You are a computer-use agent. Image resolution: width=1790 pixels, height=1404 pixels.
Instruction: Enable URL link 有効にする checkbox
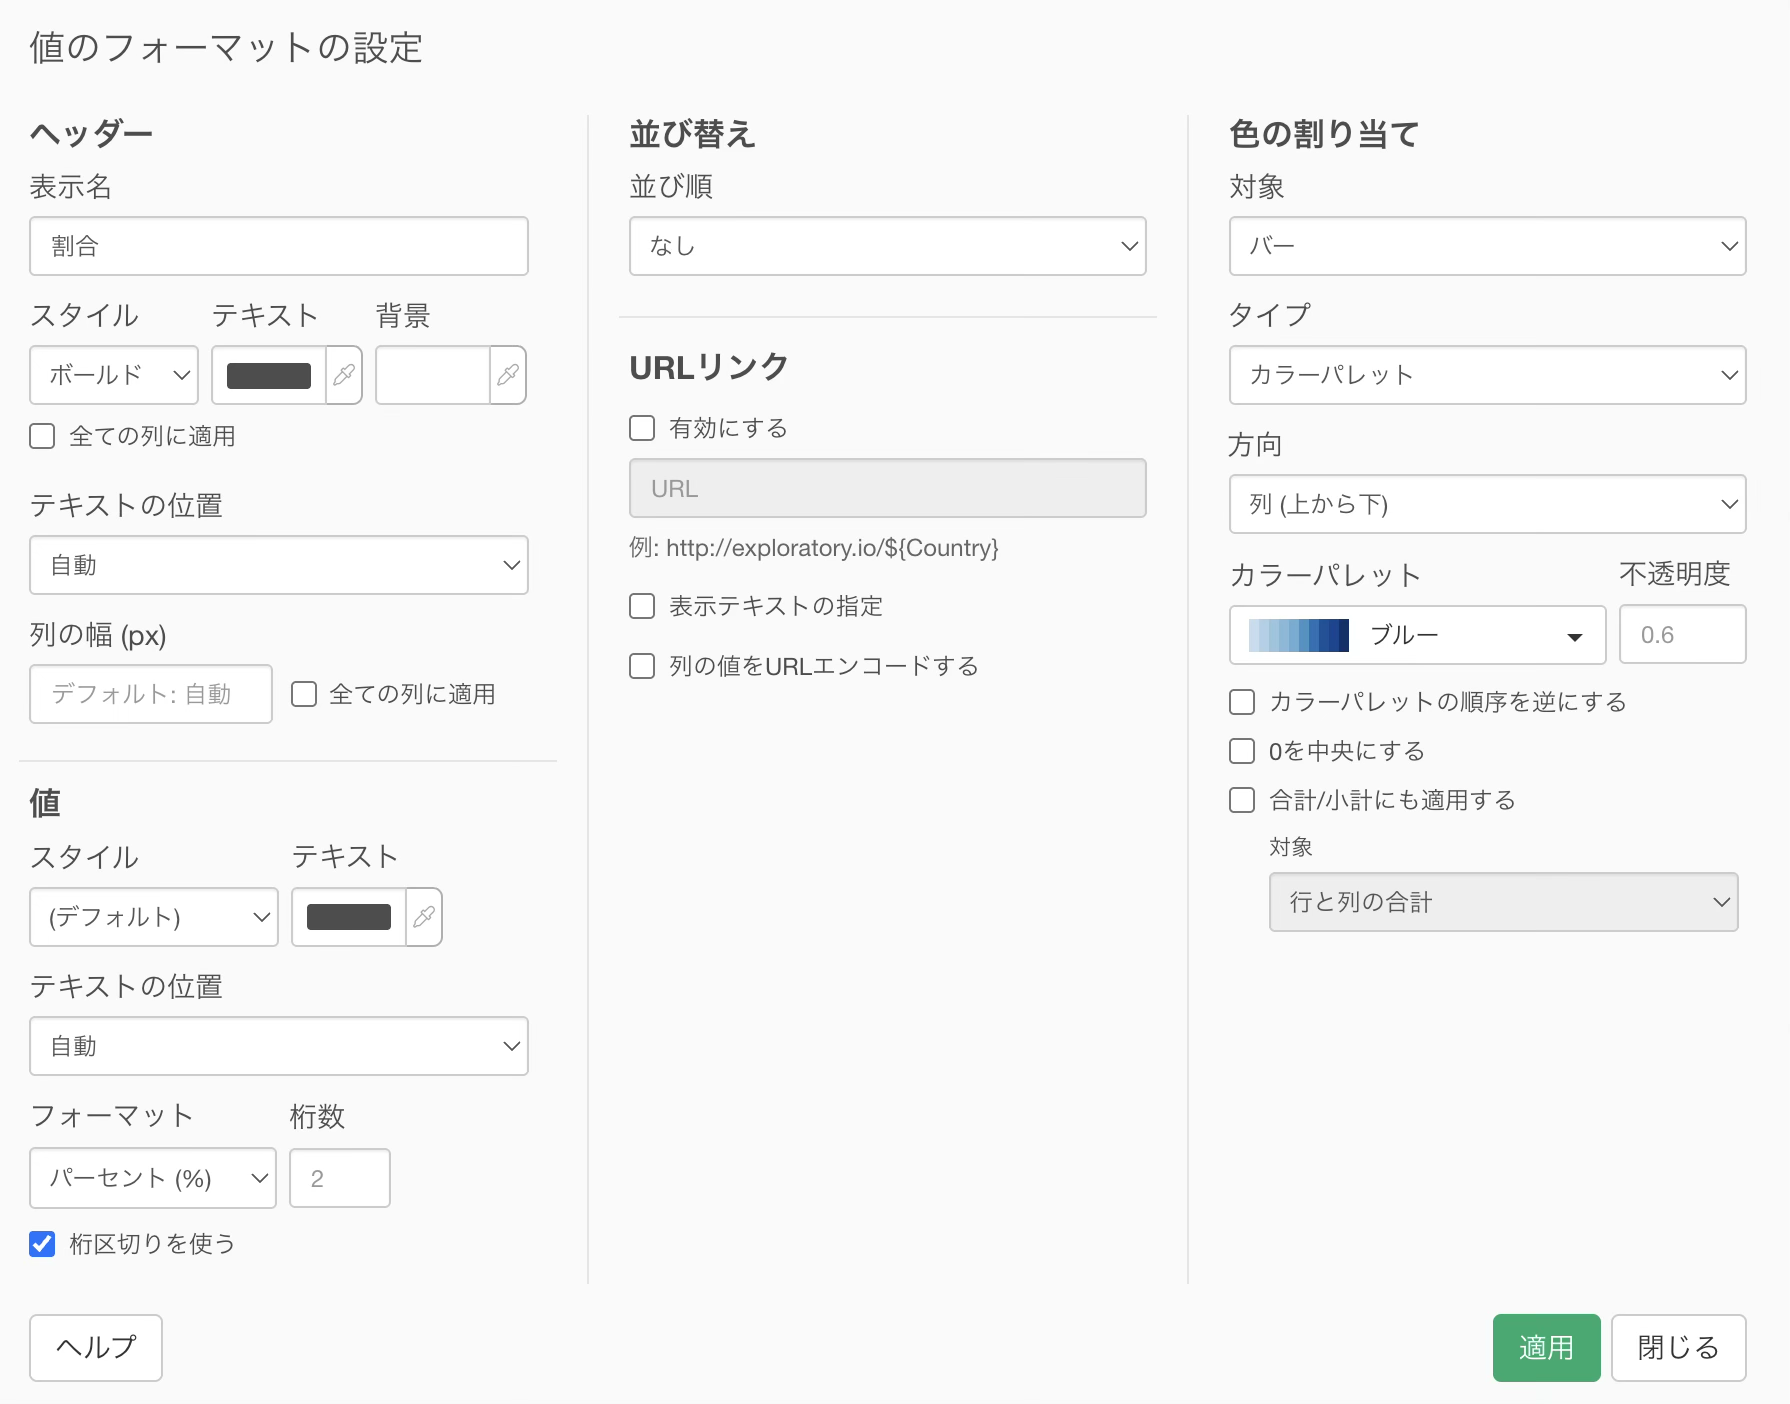tap(642, 428)
